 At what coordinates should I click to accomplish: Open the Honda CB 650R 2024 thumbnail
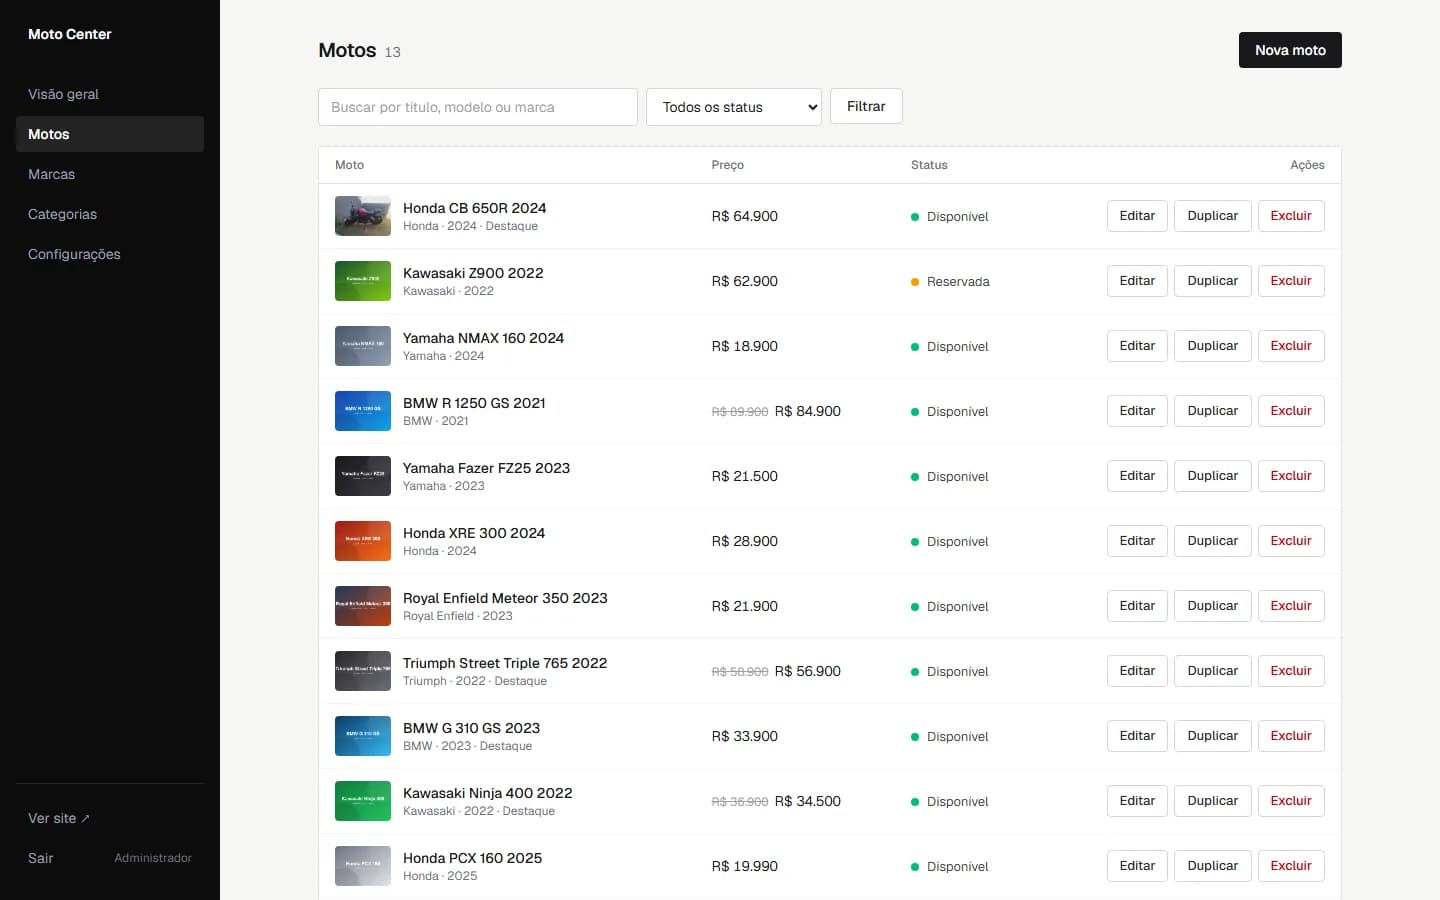click(x=363, y=216)
